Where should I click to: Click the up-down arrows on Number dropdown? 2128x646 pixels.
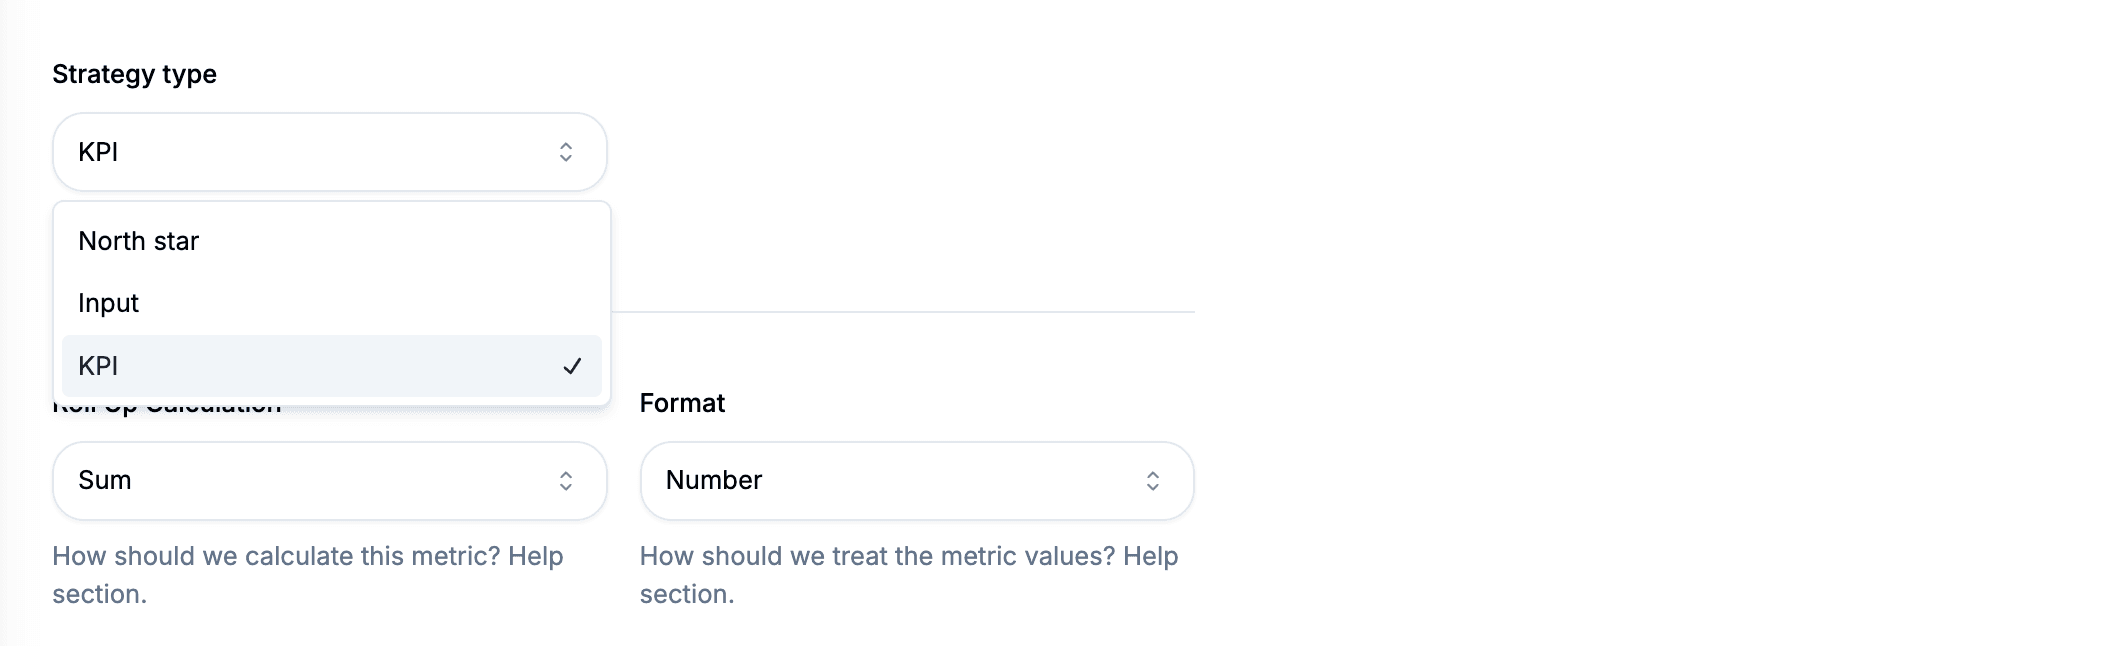click(1152, 481)
